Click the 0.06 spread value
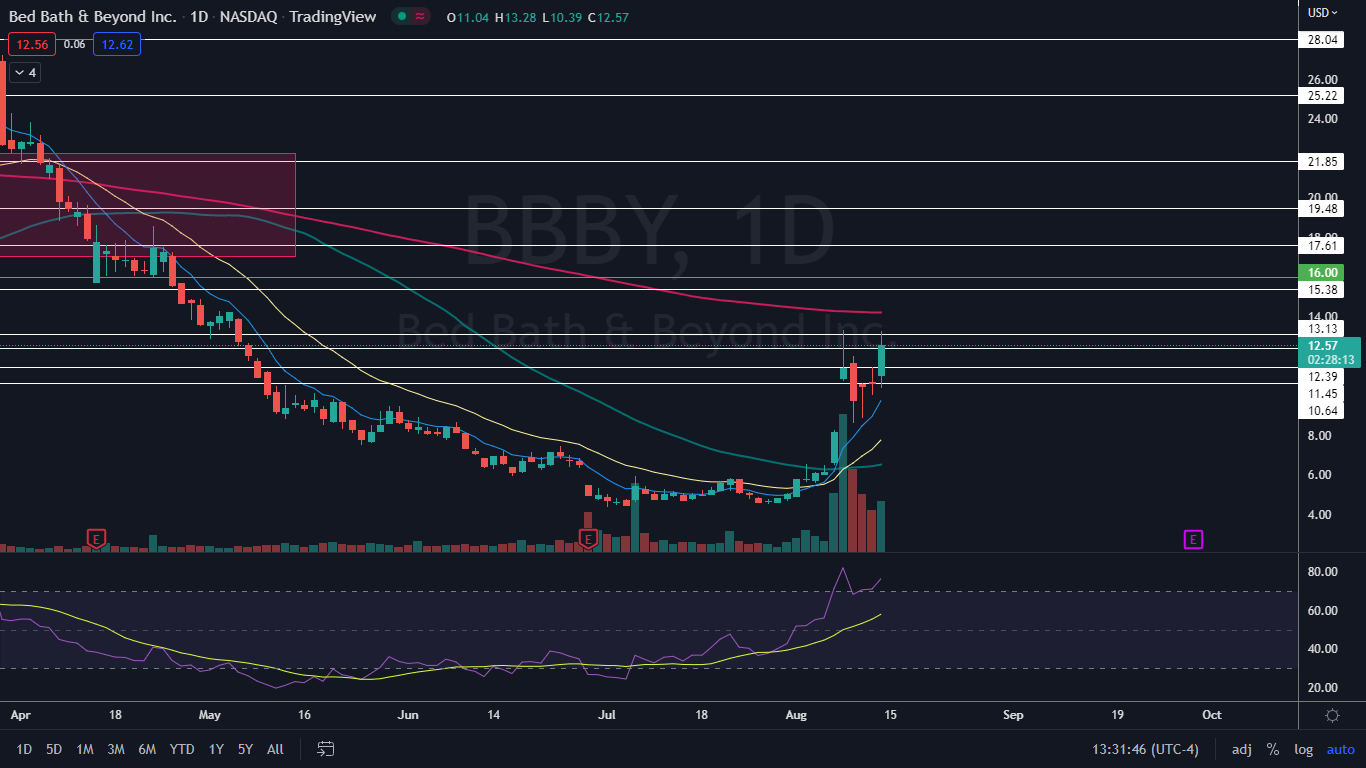Viewport: 1366px width, 768px height. pyautogui.click(x=74, y=44)
